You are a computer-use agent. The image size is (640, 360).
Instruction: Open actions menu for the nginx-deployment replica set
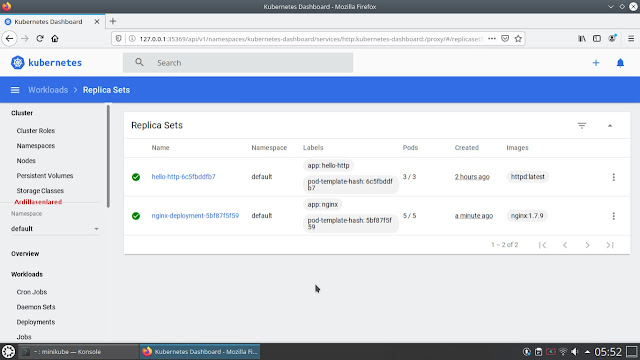613,216
